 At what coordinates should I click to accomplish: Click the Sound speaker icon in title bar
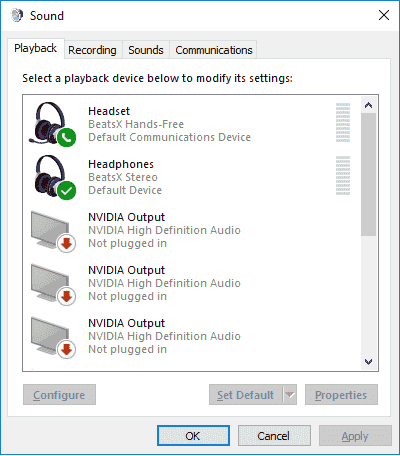click(x=17, y=15)
